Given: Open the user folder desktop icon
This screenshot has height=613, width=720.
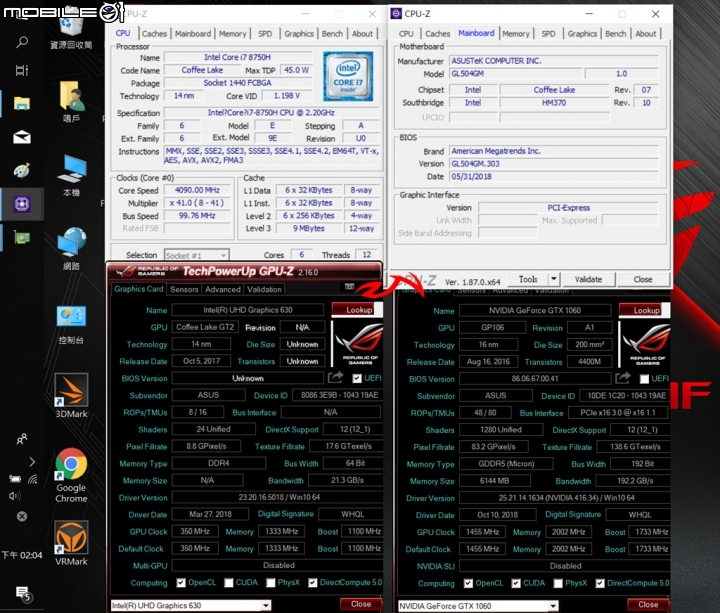Looking at the screenshot, I should point(71,102).
